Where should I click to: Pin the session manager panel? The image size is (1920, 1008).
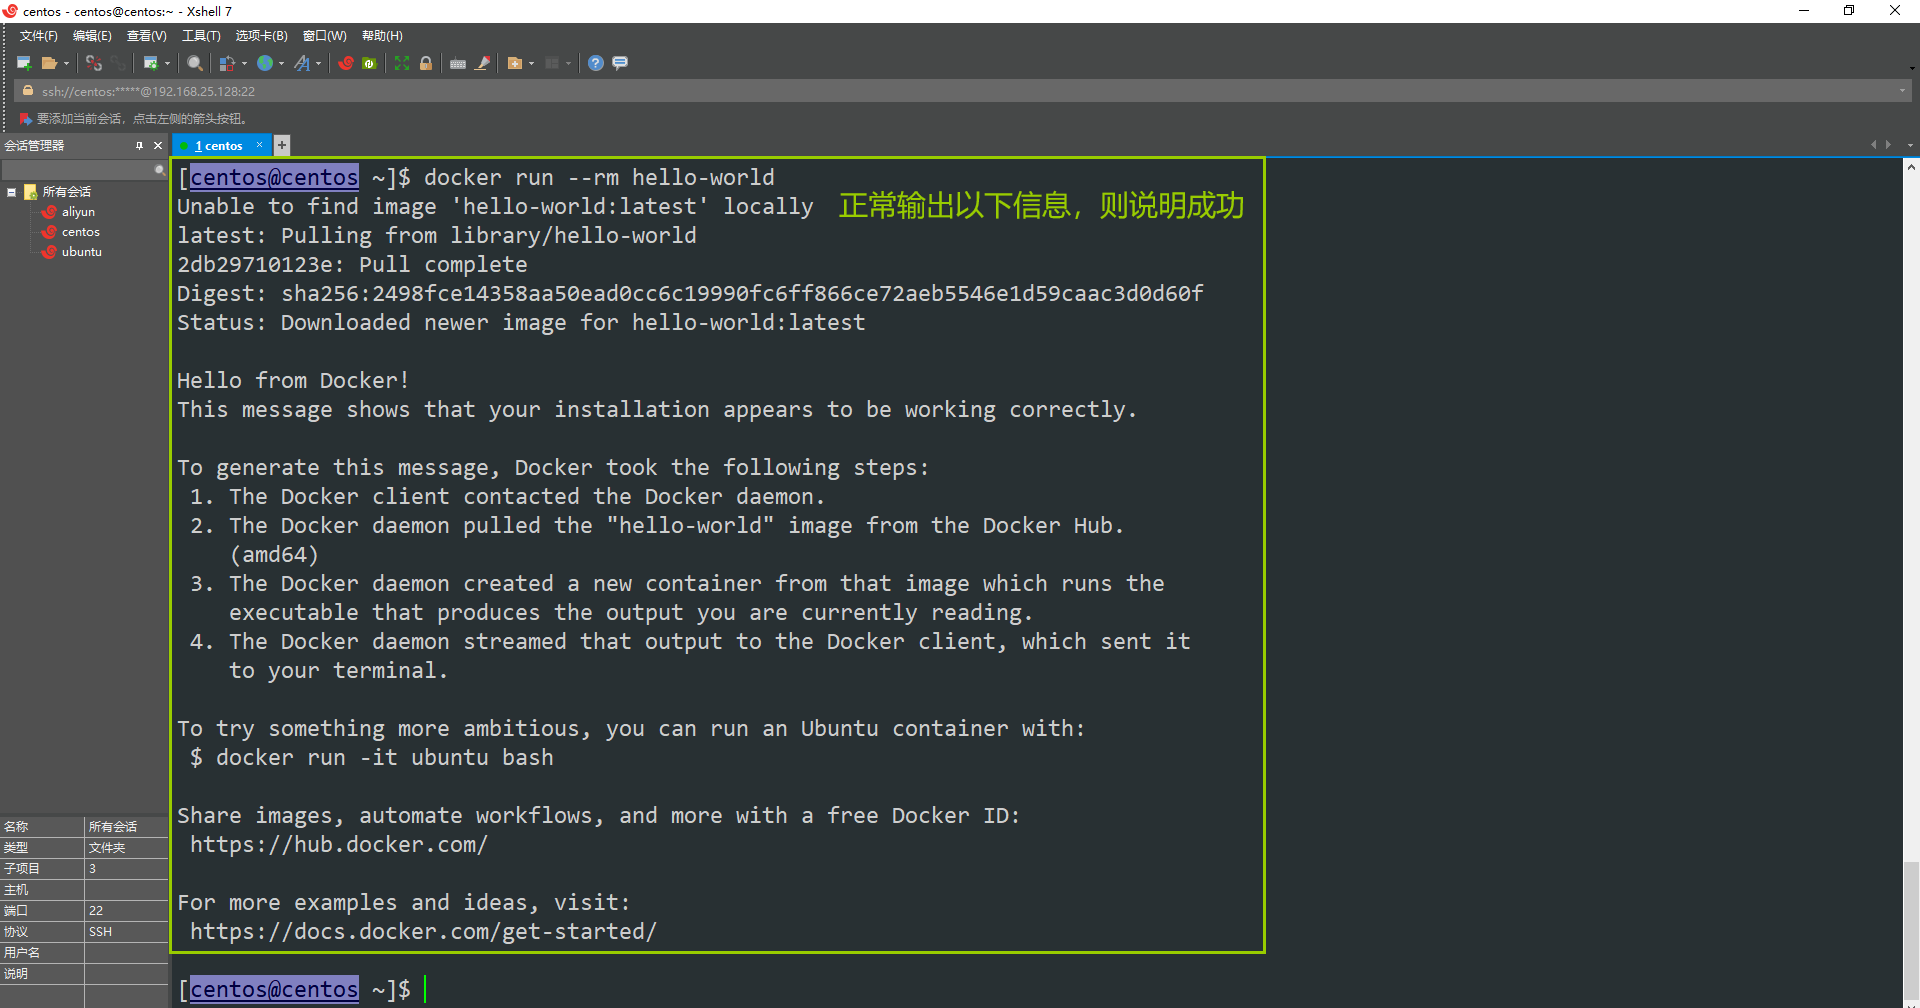pos(139,146)
